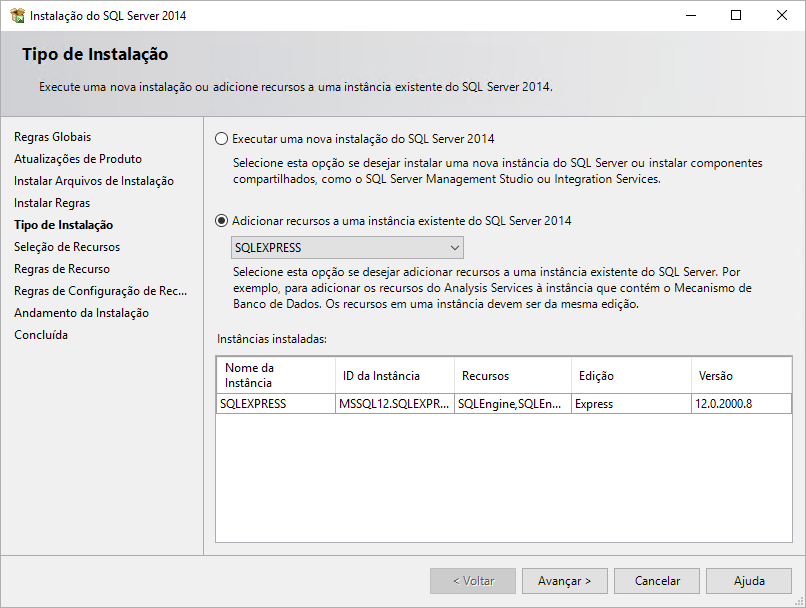Click the SQL Server installer title bar icon
The width and height of the screenshot is (806, 608).
click(x=16, y=16)
